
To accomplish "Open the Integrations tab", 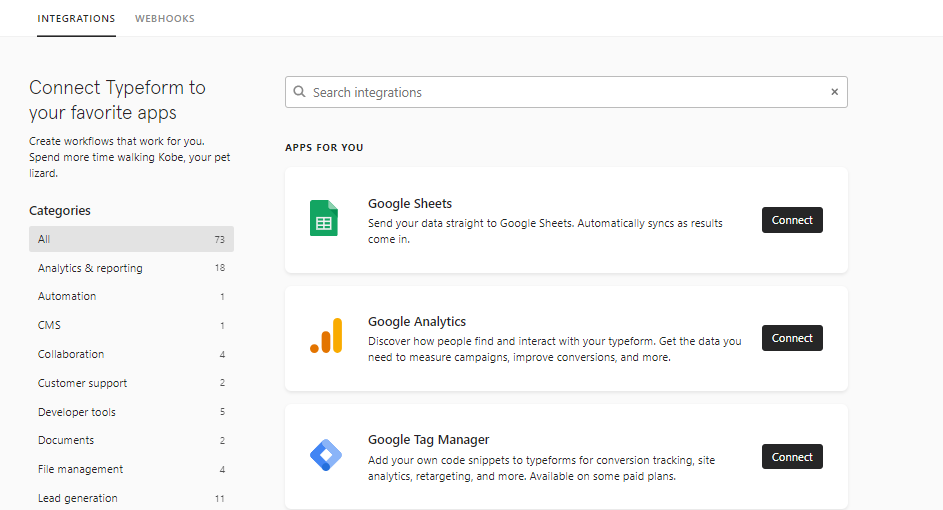I will click(76, 19).
